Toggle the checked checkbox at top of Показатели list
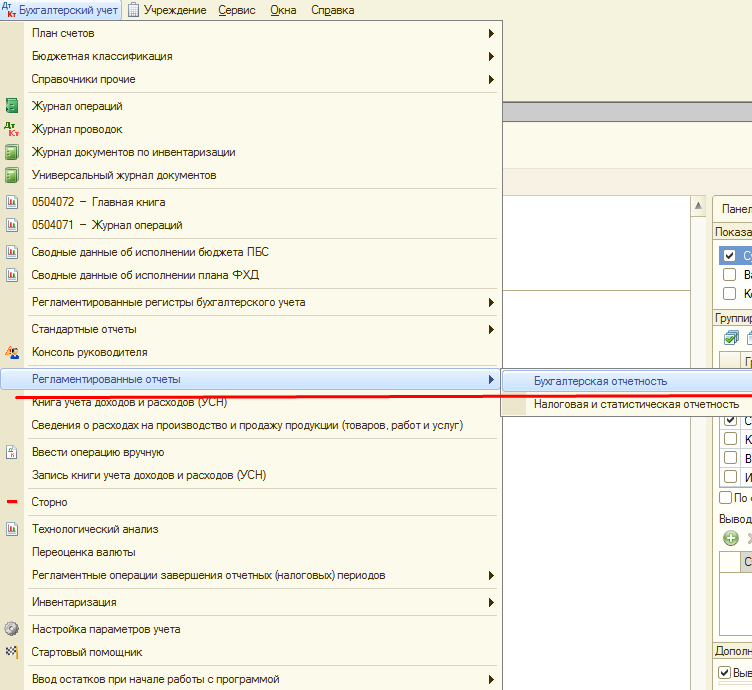The height and width of the screenshot is (690, 752). tap(729, 256)
